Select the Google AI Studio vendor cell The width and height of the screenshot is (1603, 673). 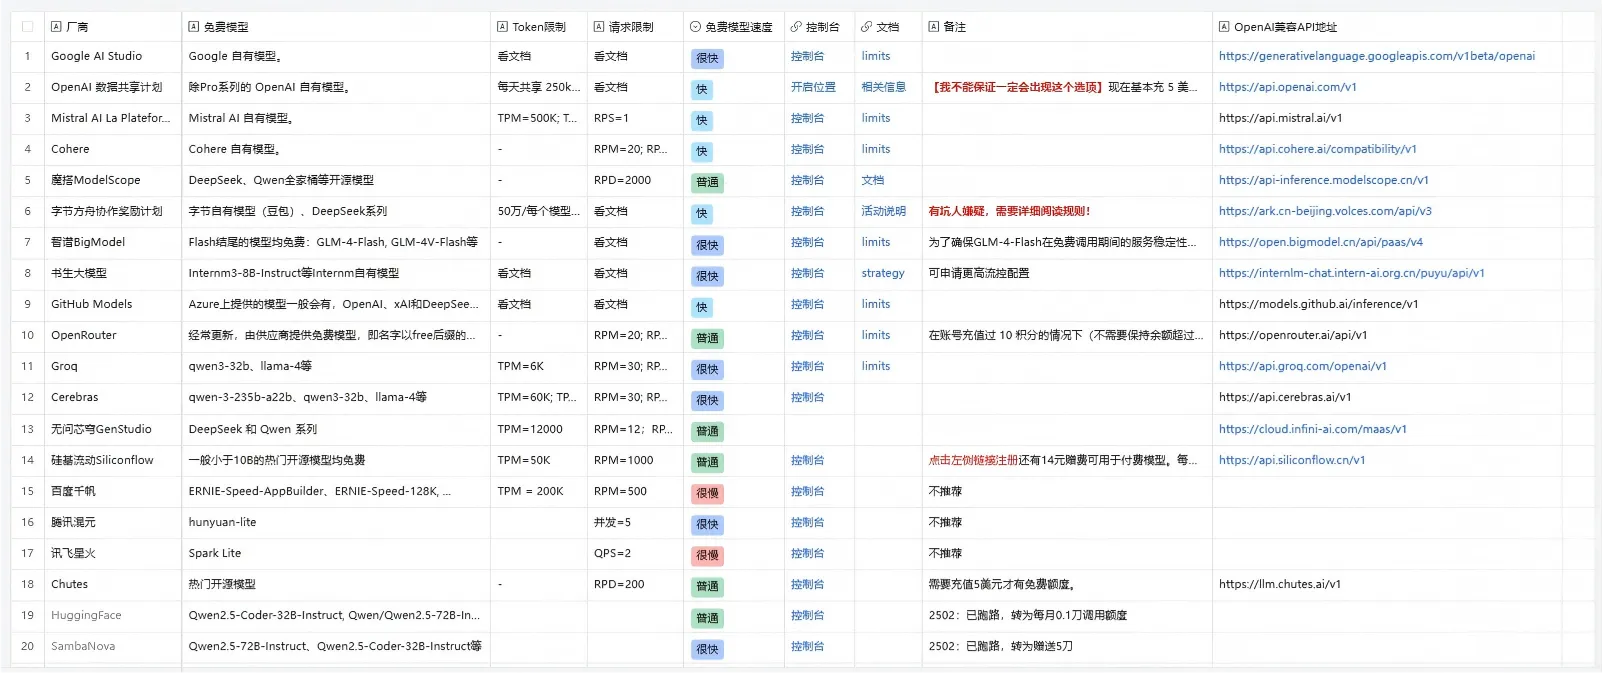(113, 57)
